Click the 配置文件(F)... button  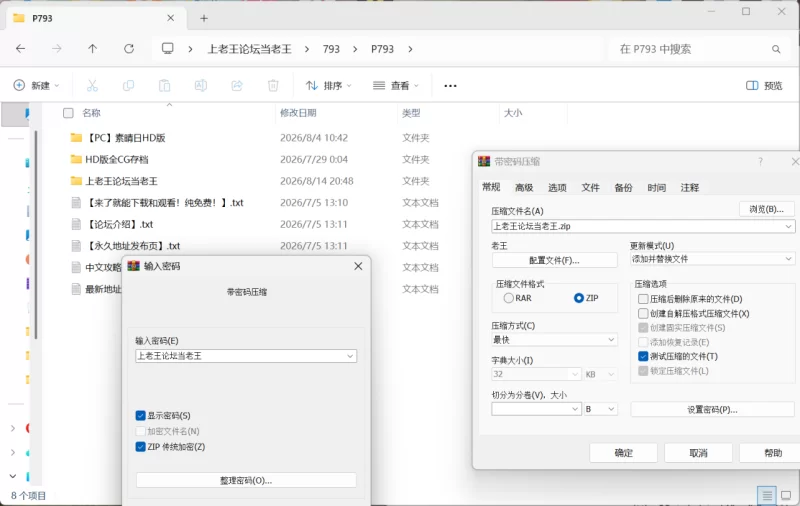554,261
